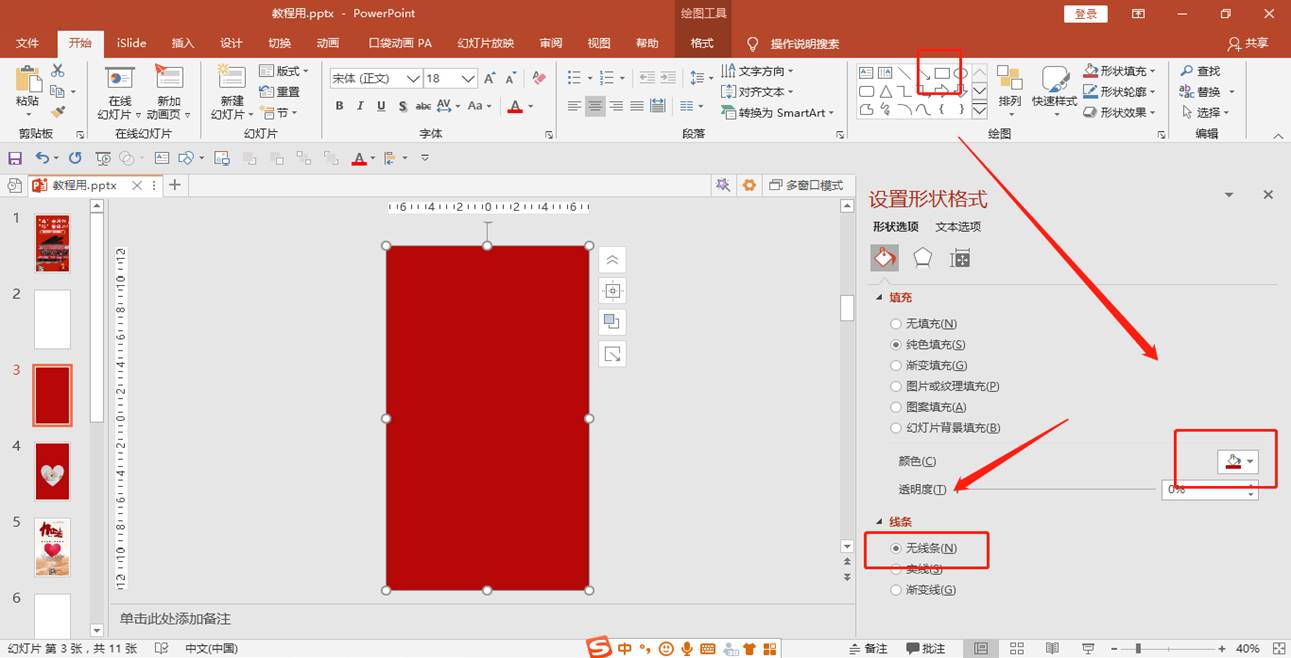
Task: Click the 登录 sign-in button
Action: click(x=1085, y=13)
